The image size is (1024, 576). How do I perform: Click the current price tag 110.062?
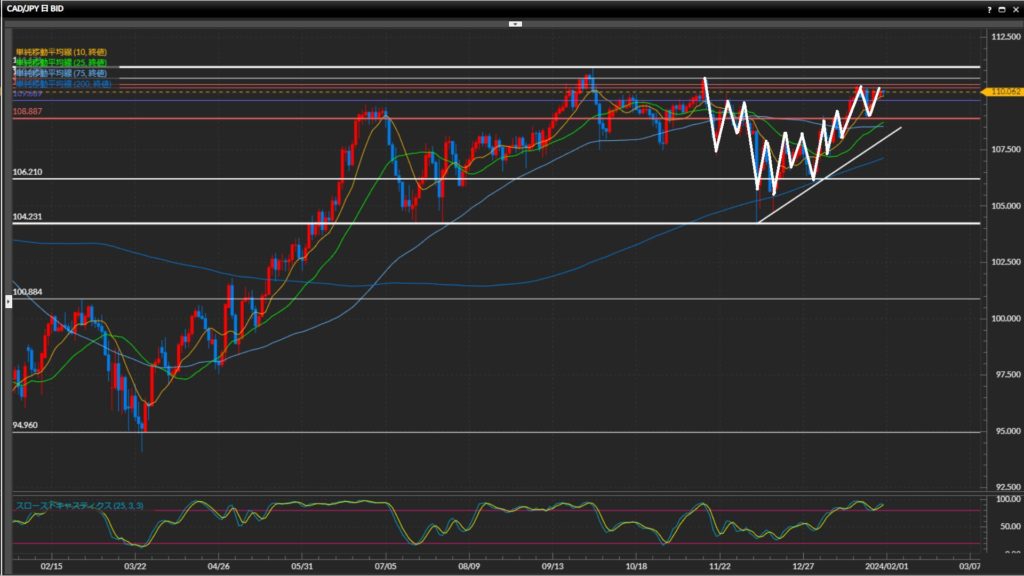[x=1001, y=92]
